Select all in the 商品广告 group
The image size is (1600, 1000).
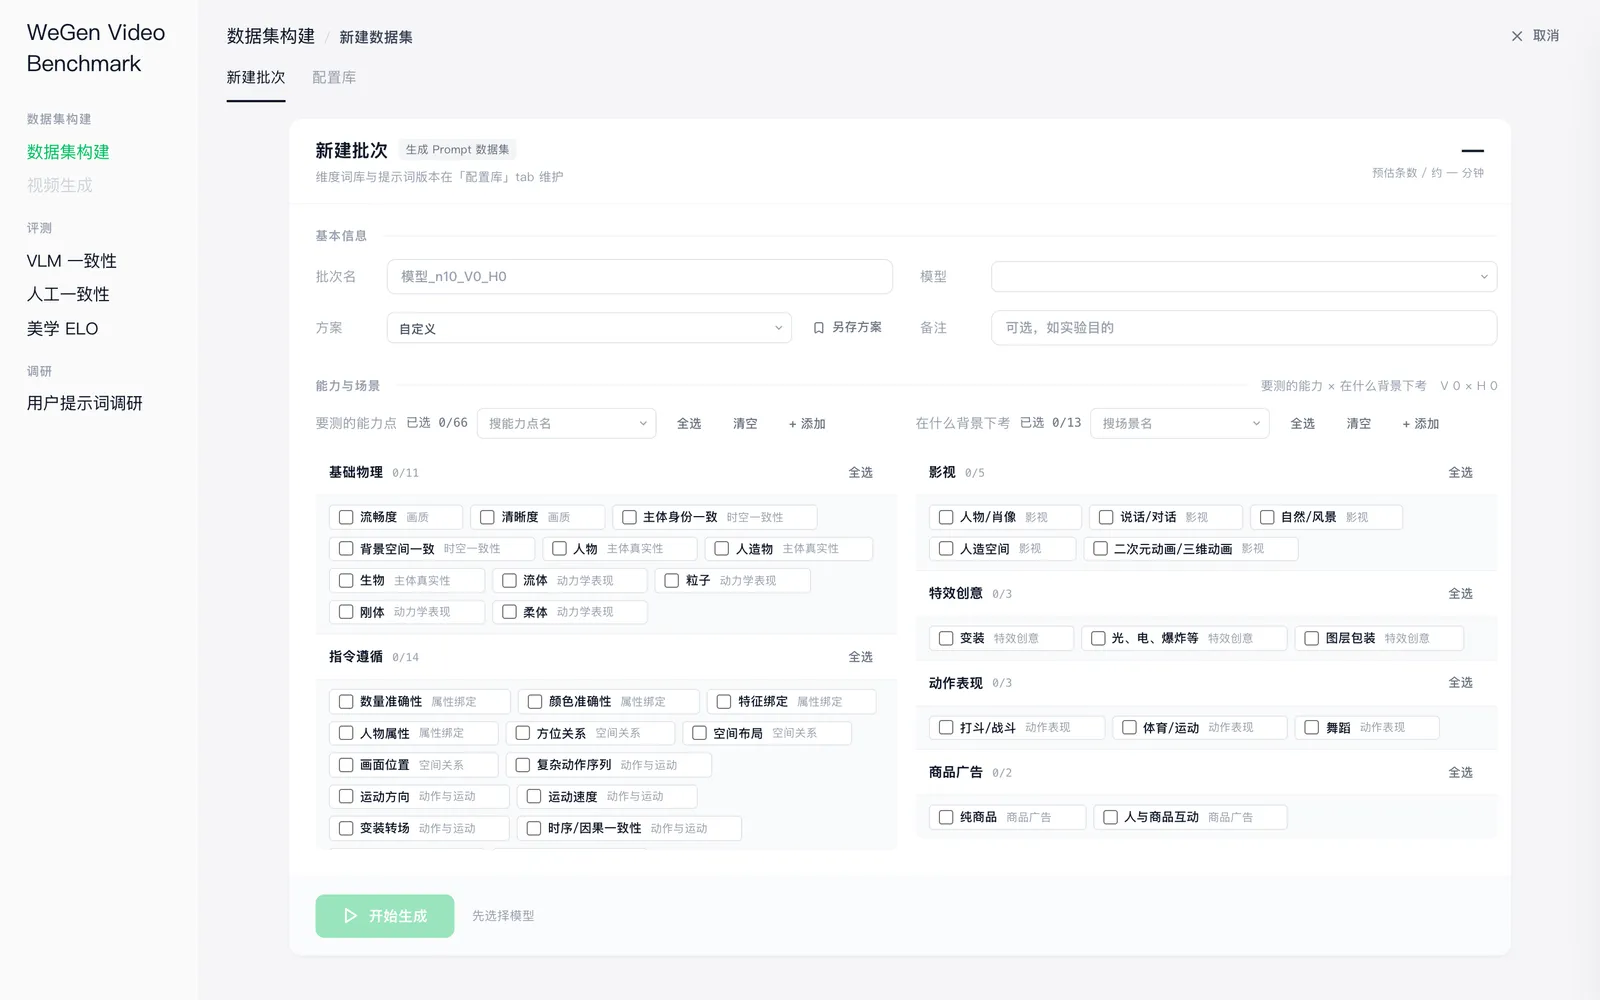point(1460,773)
